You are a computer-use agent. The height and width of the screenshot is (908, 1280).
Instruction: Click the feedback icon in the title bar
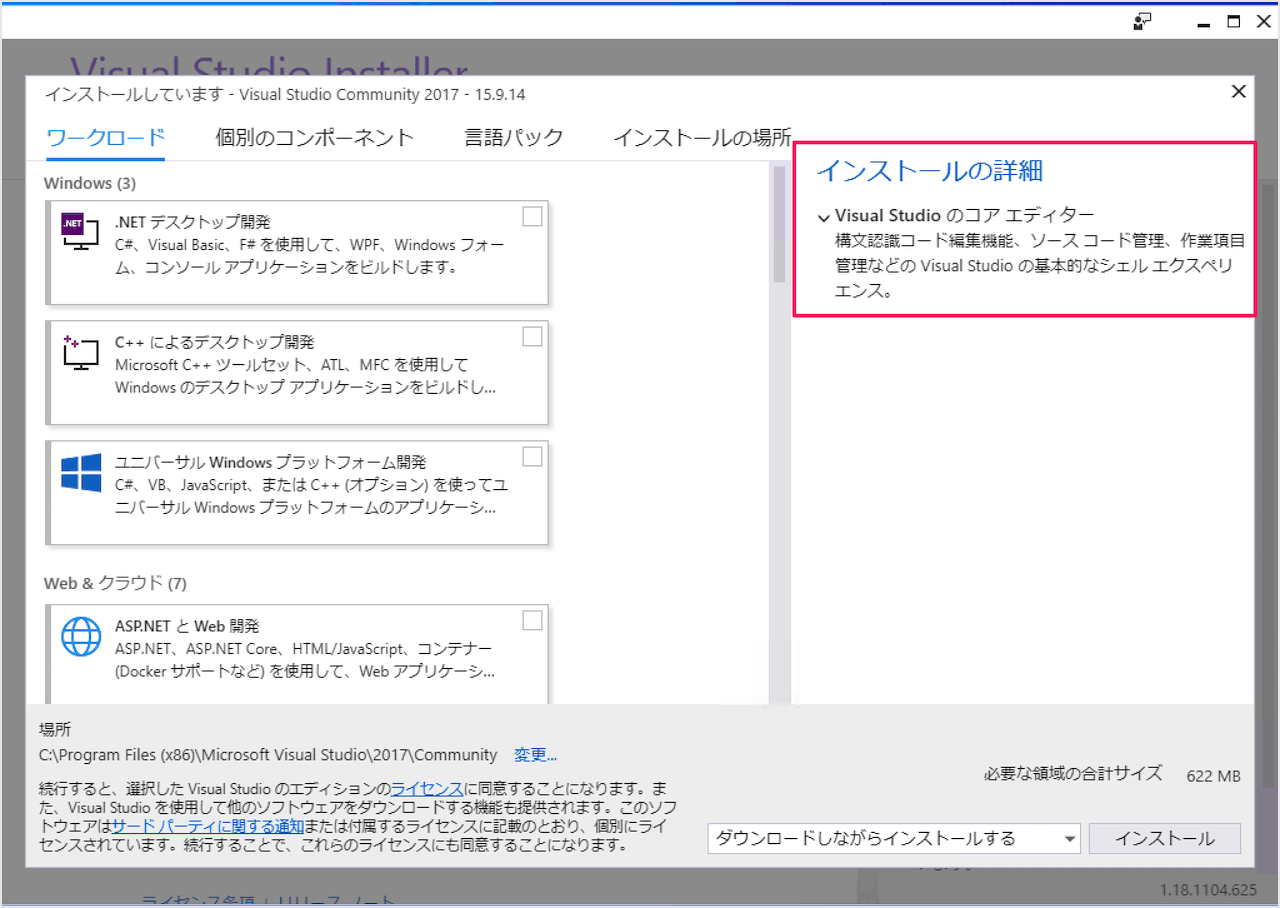(x=1142, y=21)
